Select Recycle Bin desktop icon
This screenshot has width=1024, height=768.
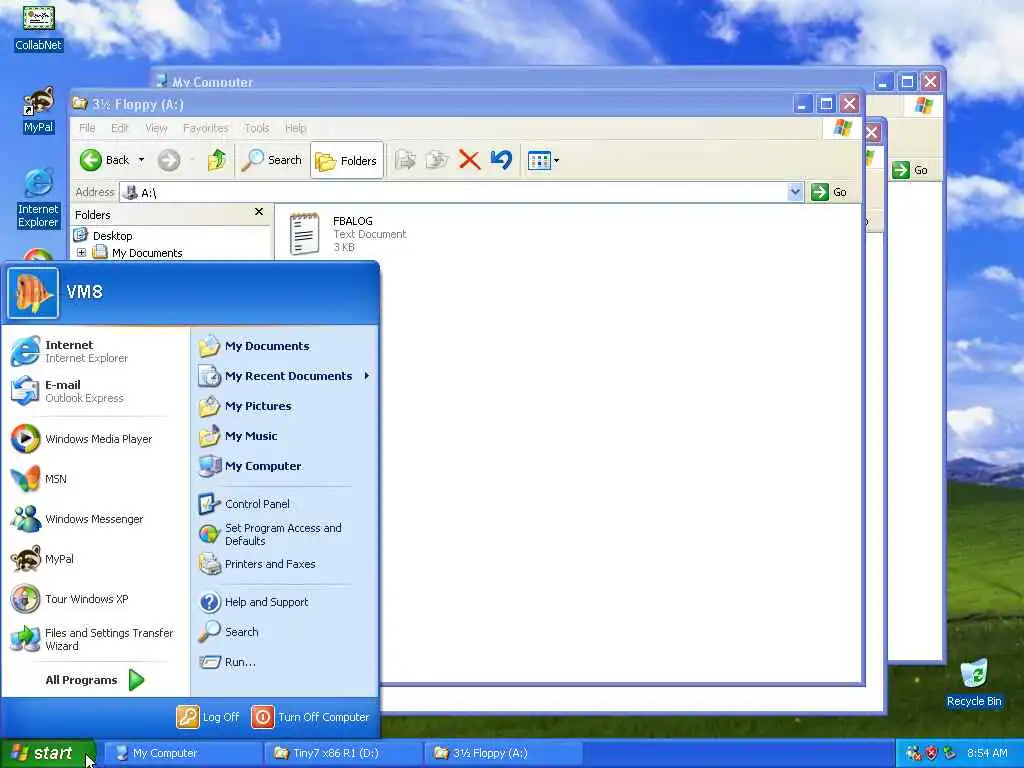(974, 683)
